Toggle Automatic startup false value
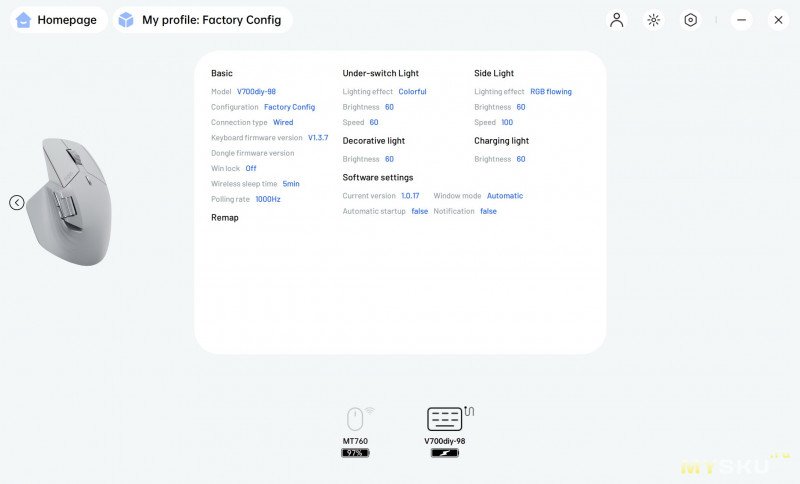800x484 pixels. [x=420, y=211]
